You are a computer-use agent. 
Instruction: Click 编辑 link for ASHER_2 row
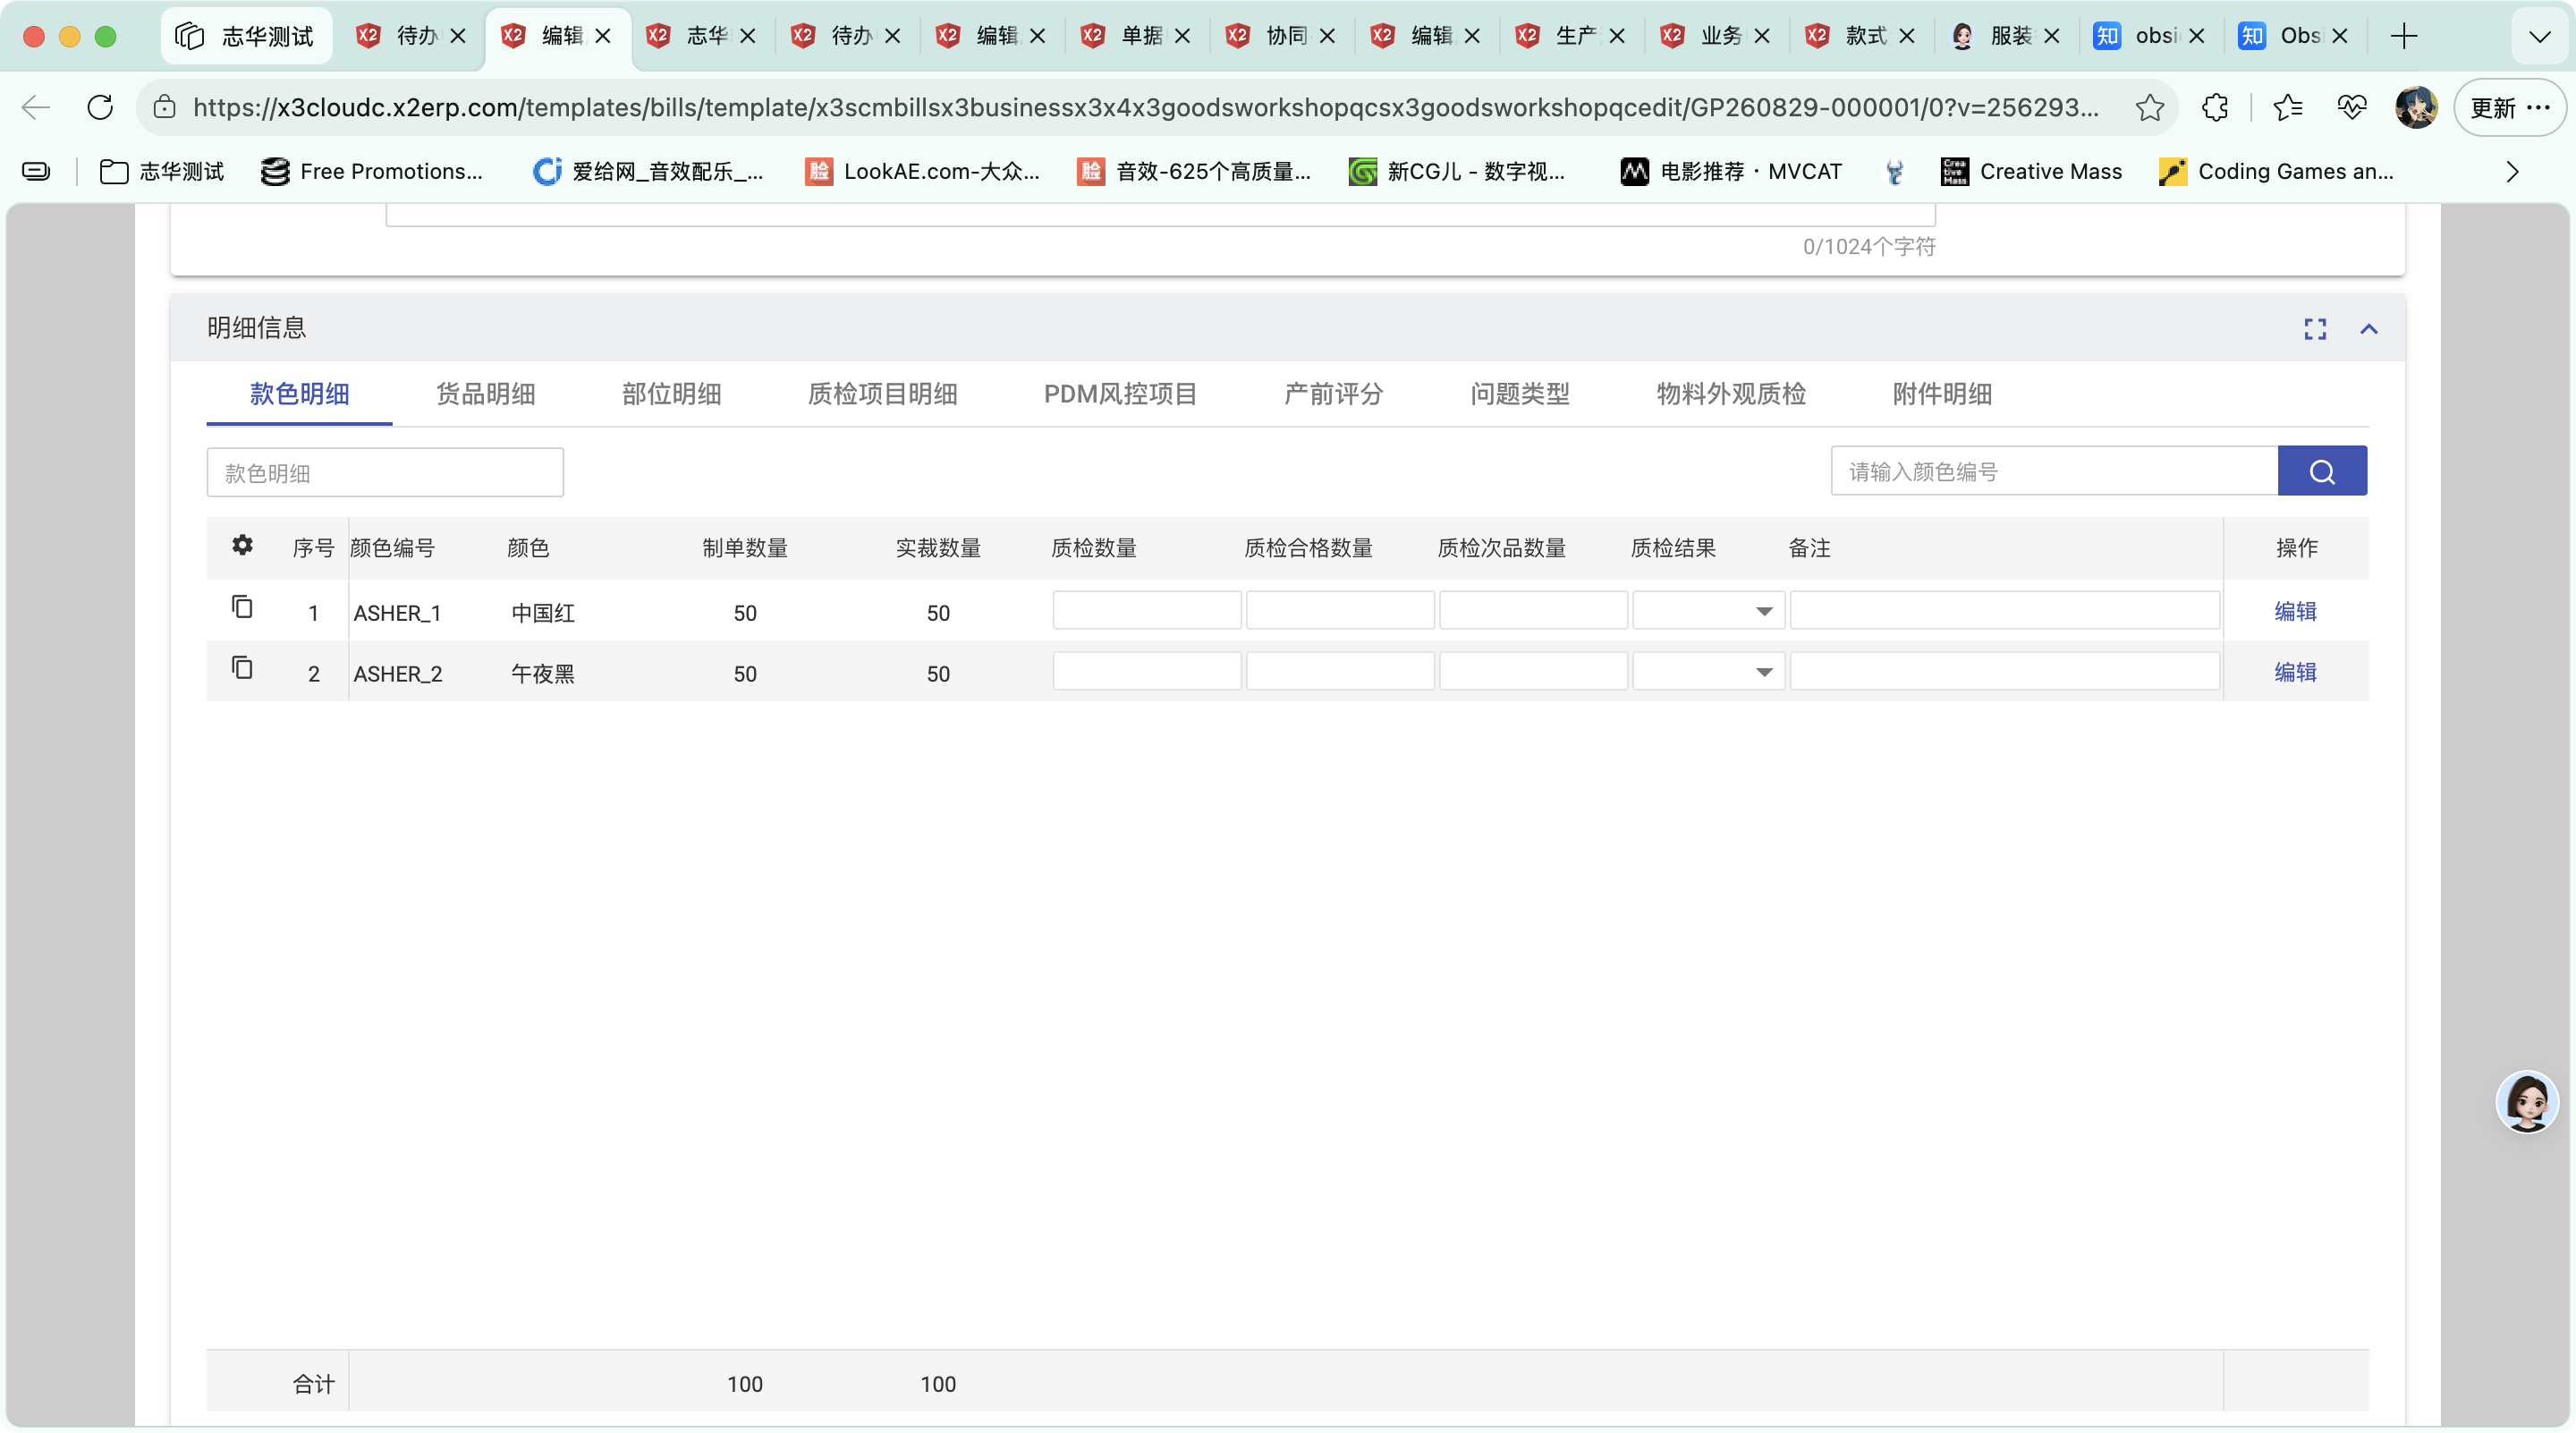pyautogui.click(x=2295, y=672)
